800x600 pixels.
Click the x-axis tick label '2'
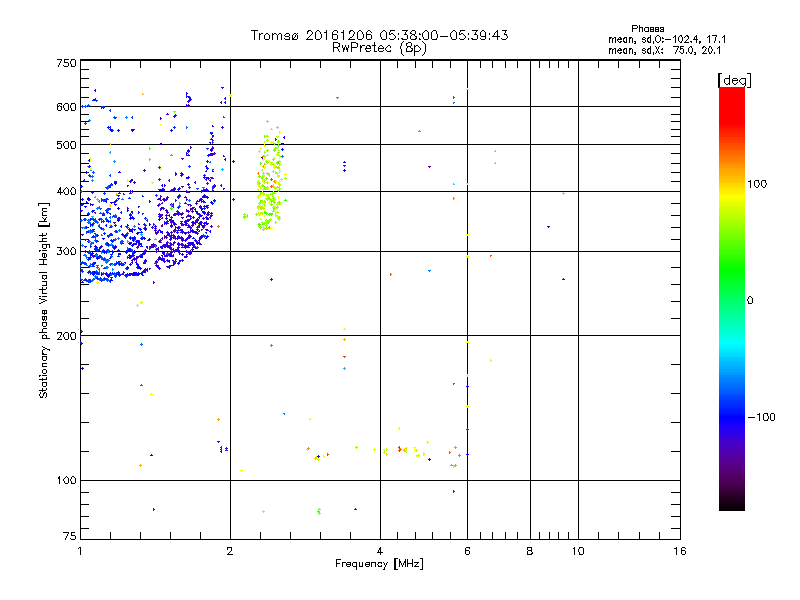(x=230, y=551)
